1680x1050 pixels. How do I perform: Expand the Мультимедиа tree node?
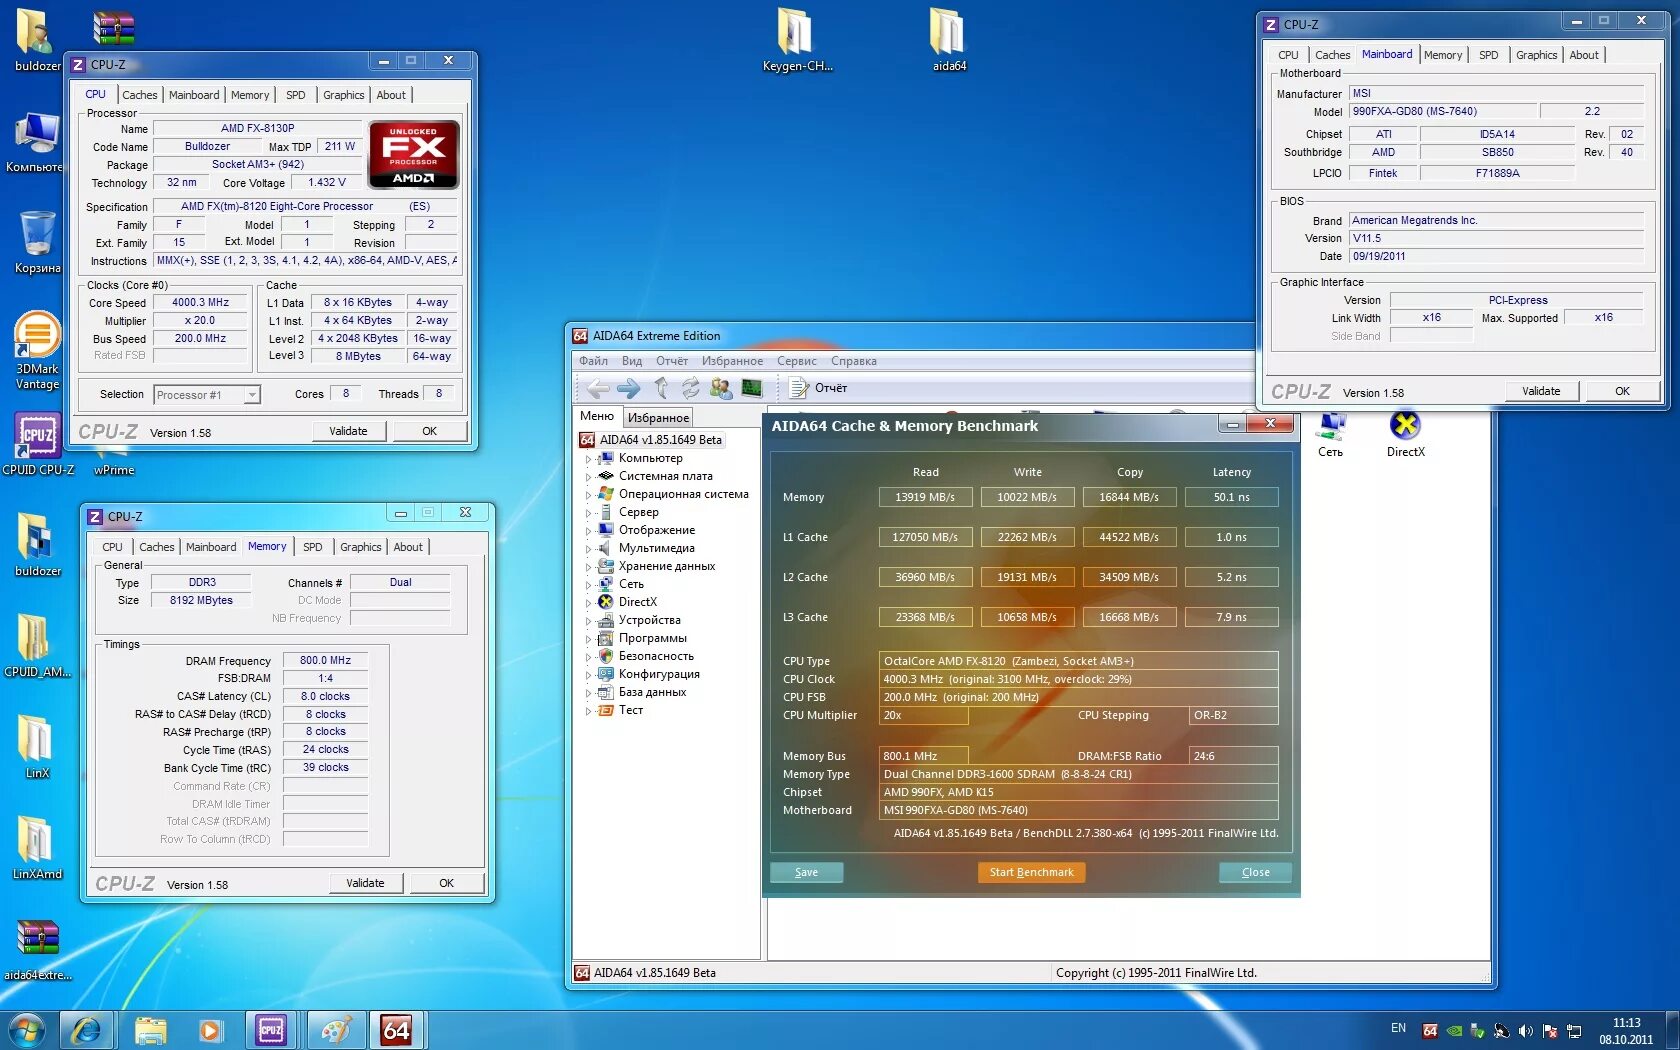588,549
